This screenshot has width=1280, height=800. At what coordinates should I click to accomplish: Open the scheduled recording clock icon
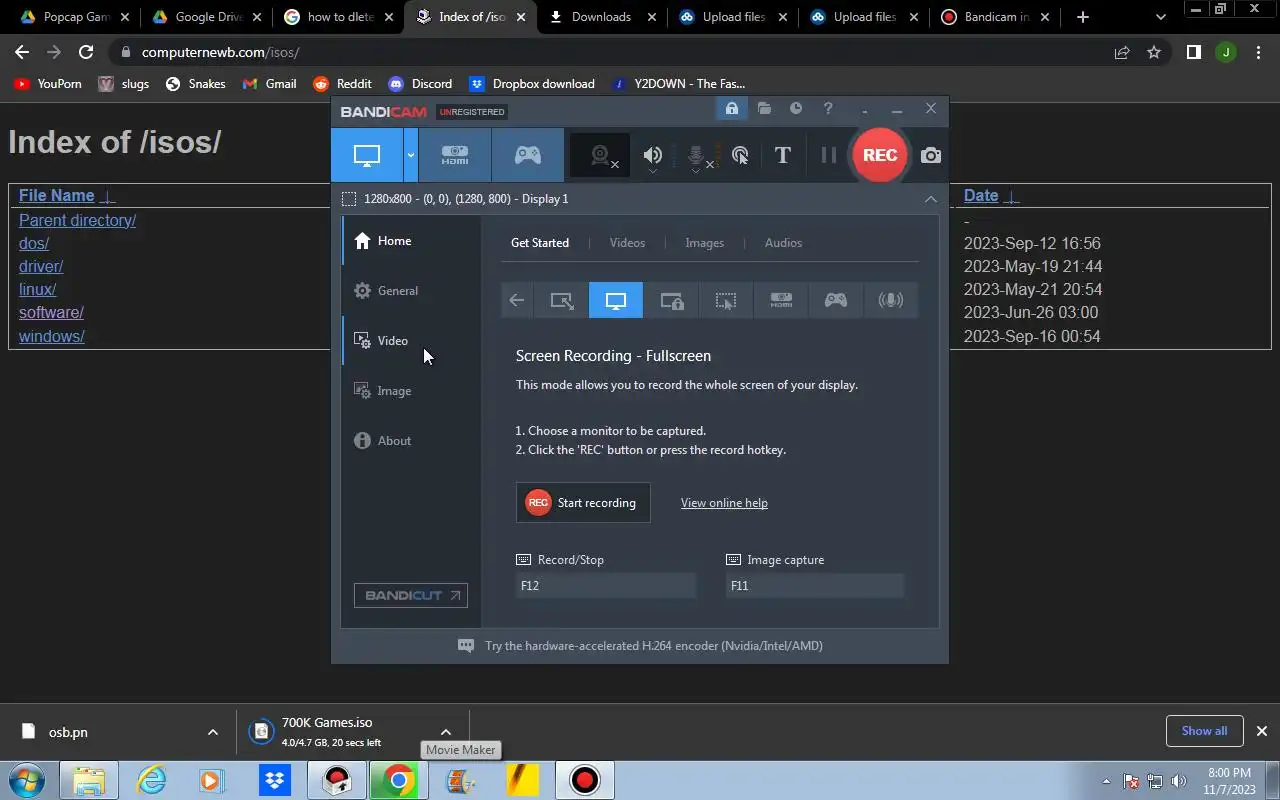[796, 108]
